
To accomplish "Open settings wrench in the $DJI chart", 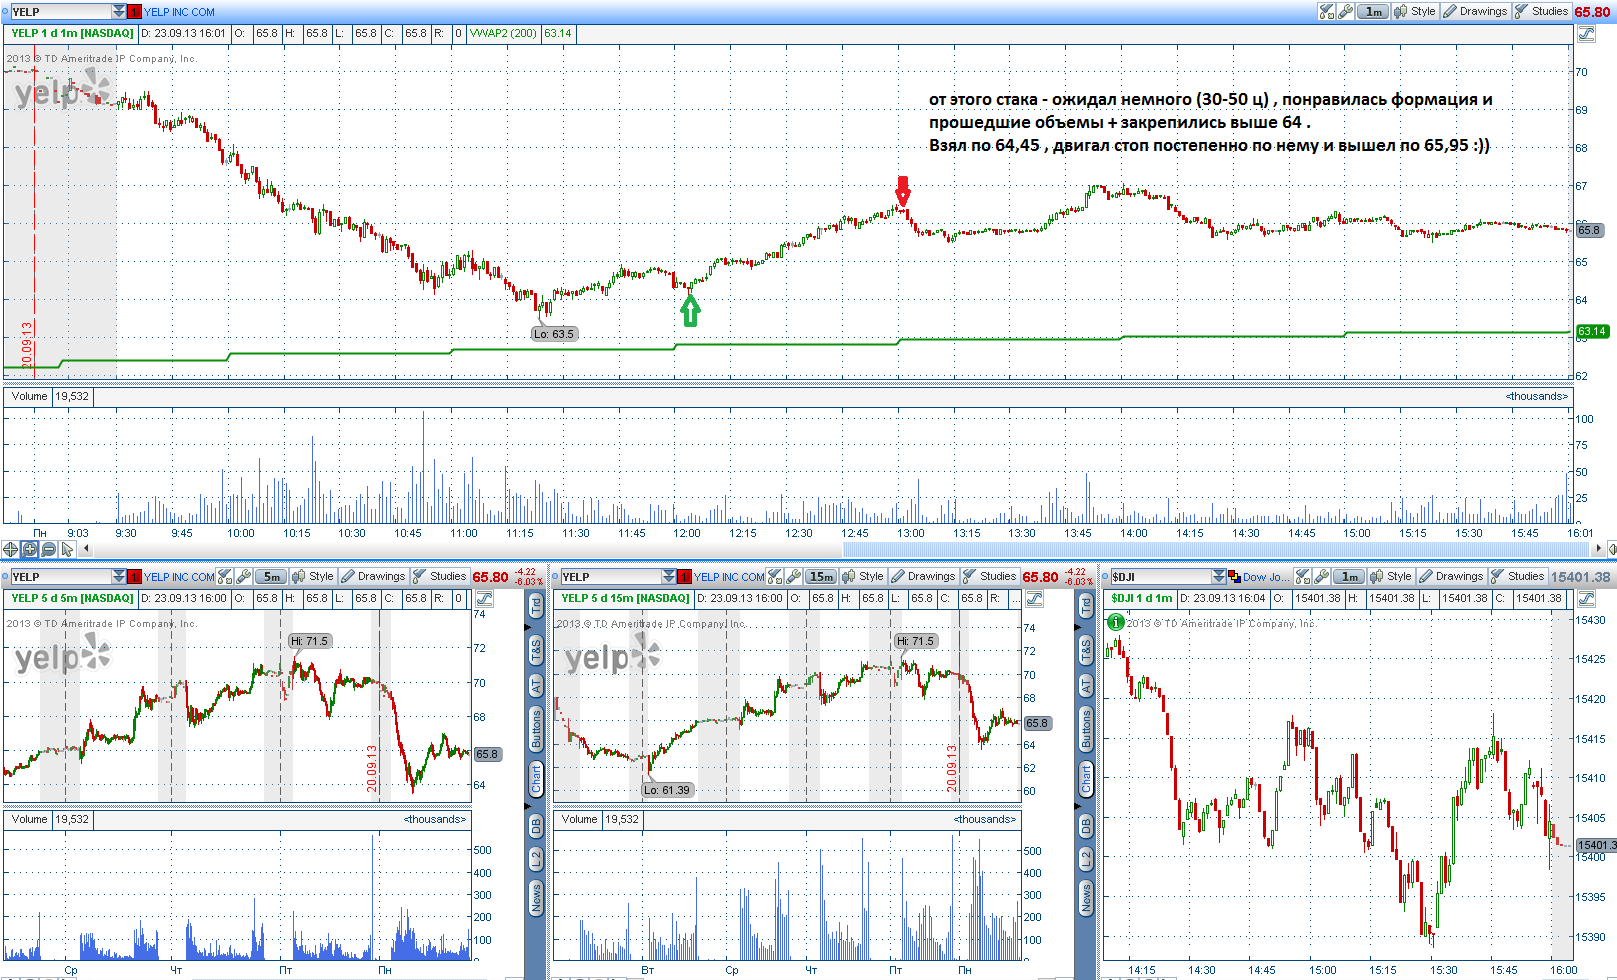I will click(x=1322, y=577).
